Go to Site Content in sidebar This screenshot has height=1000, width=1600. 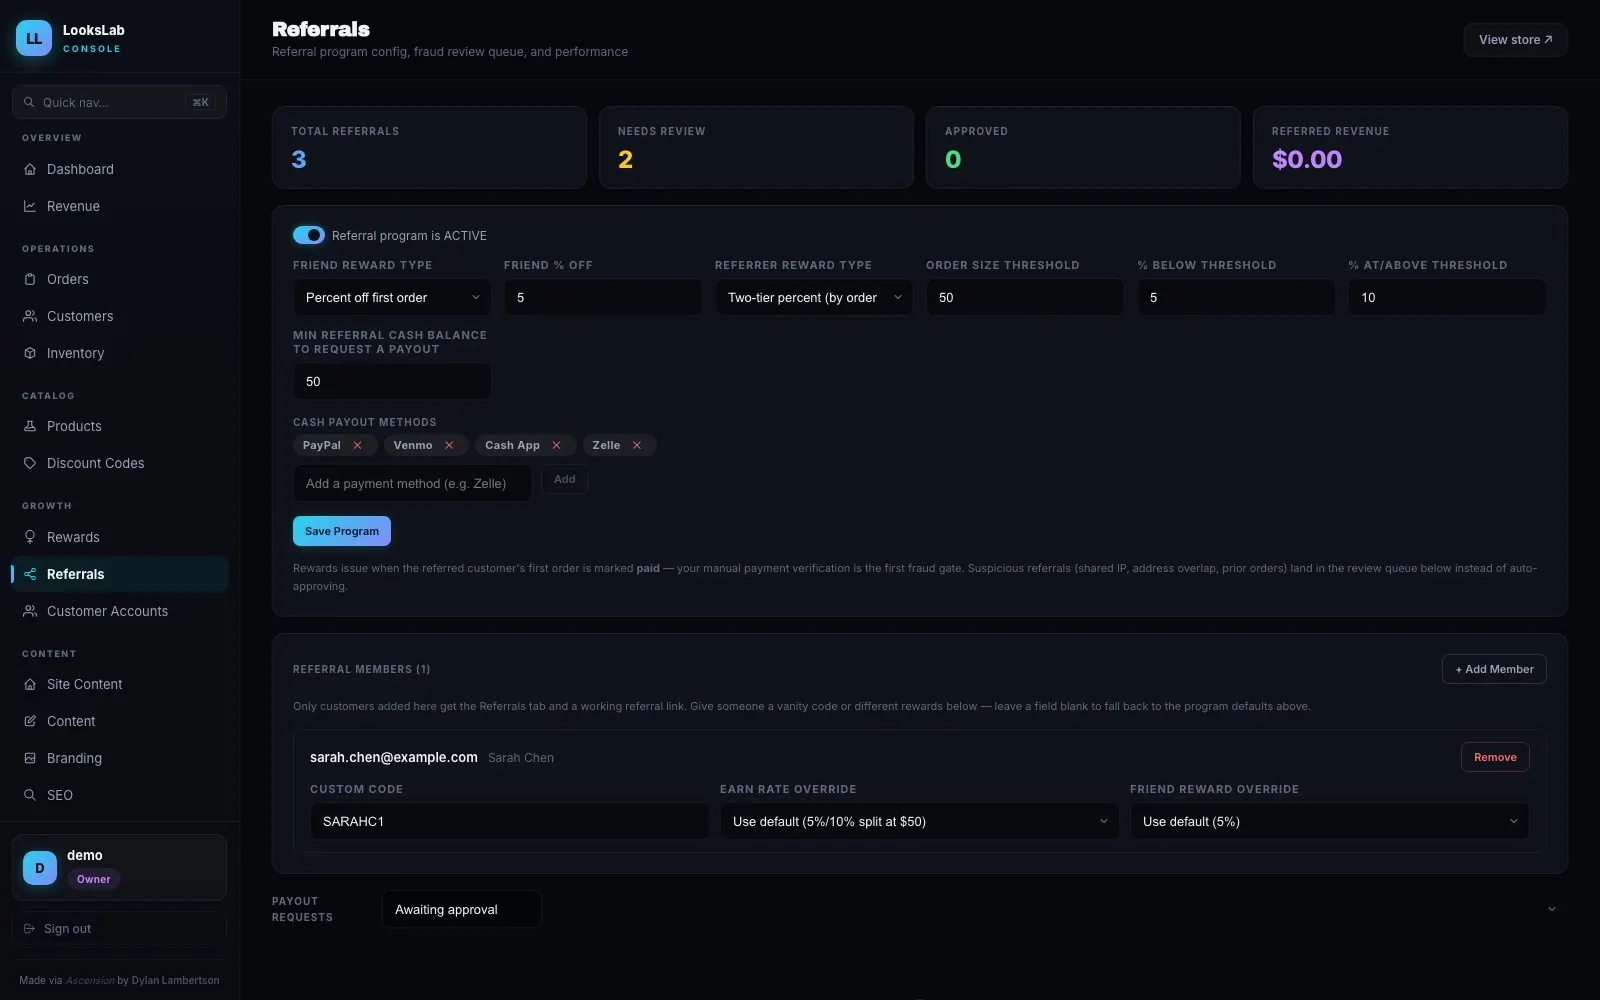coord(120,684)
